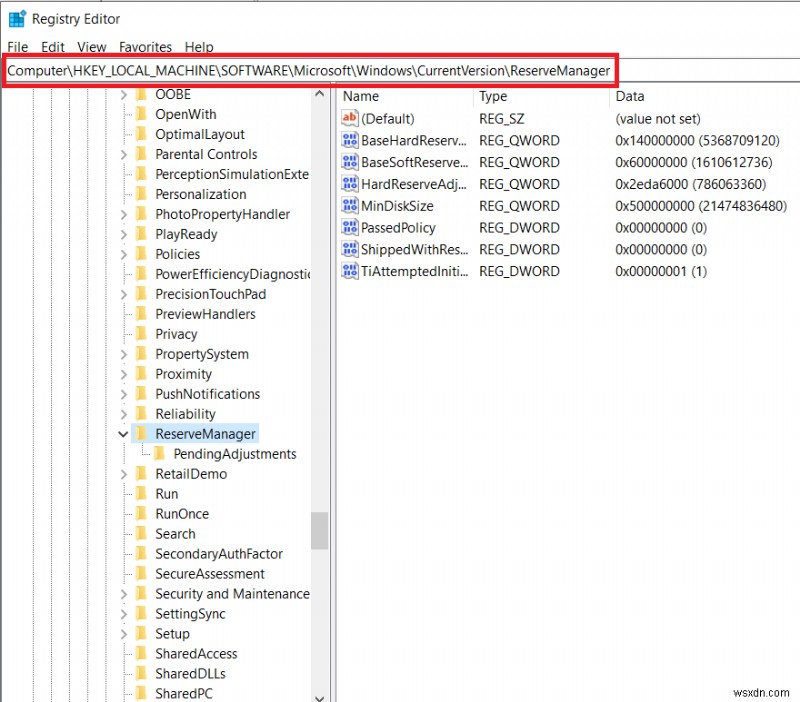Click the REG_SZ icon beside (Default)
The image size is (800, 702).
(350, 118)
